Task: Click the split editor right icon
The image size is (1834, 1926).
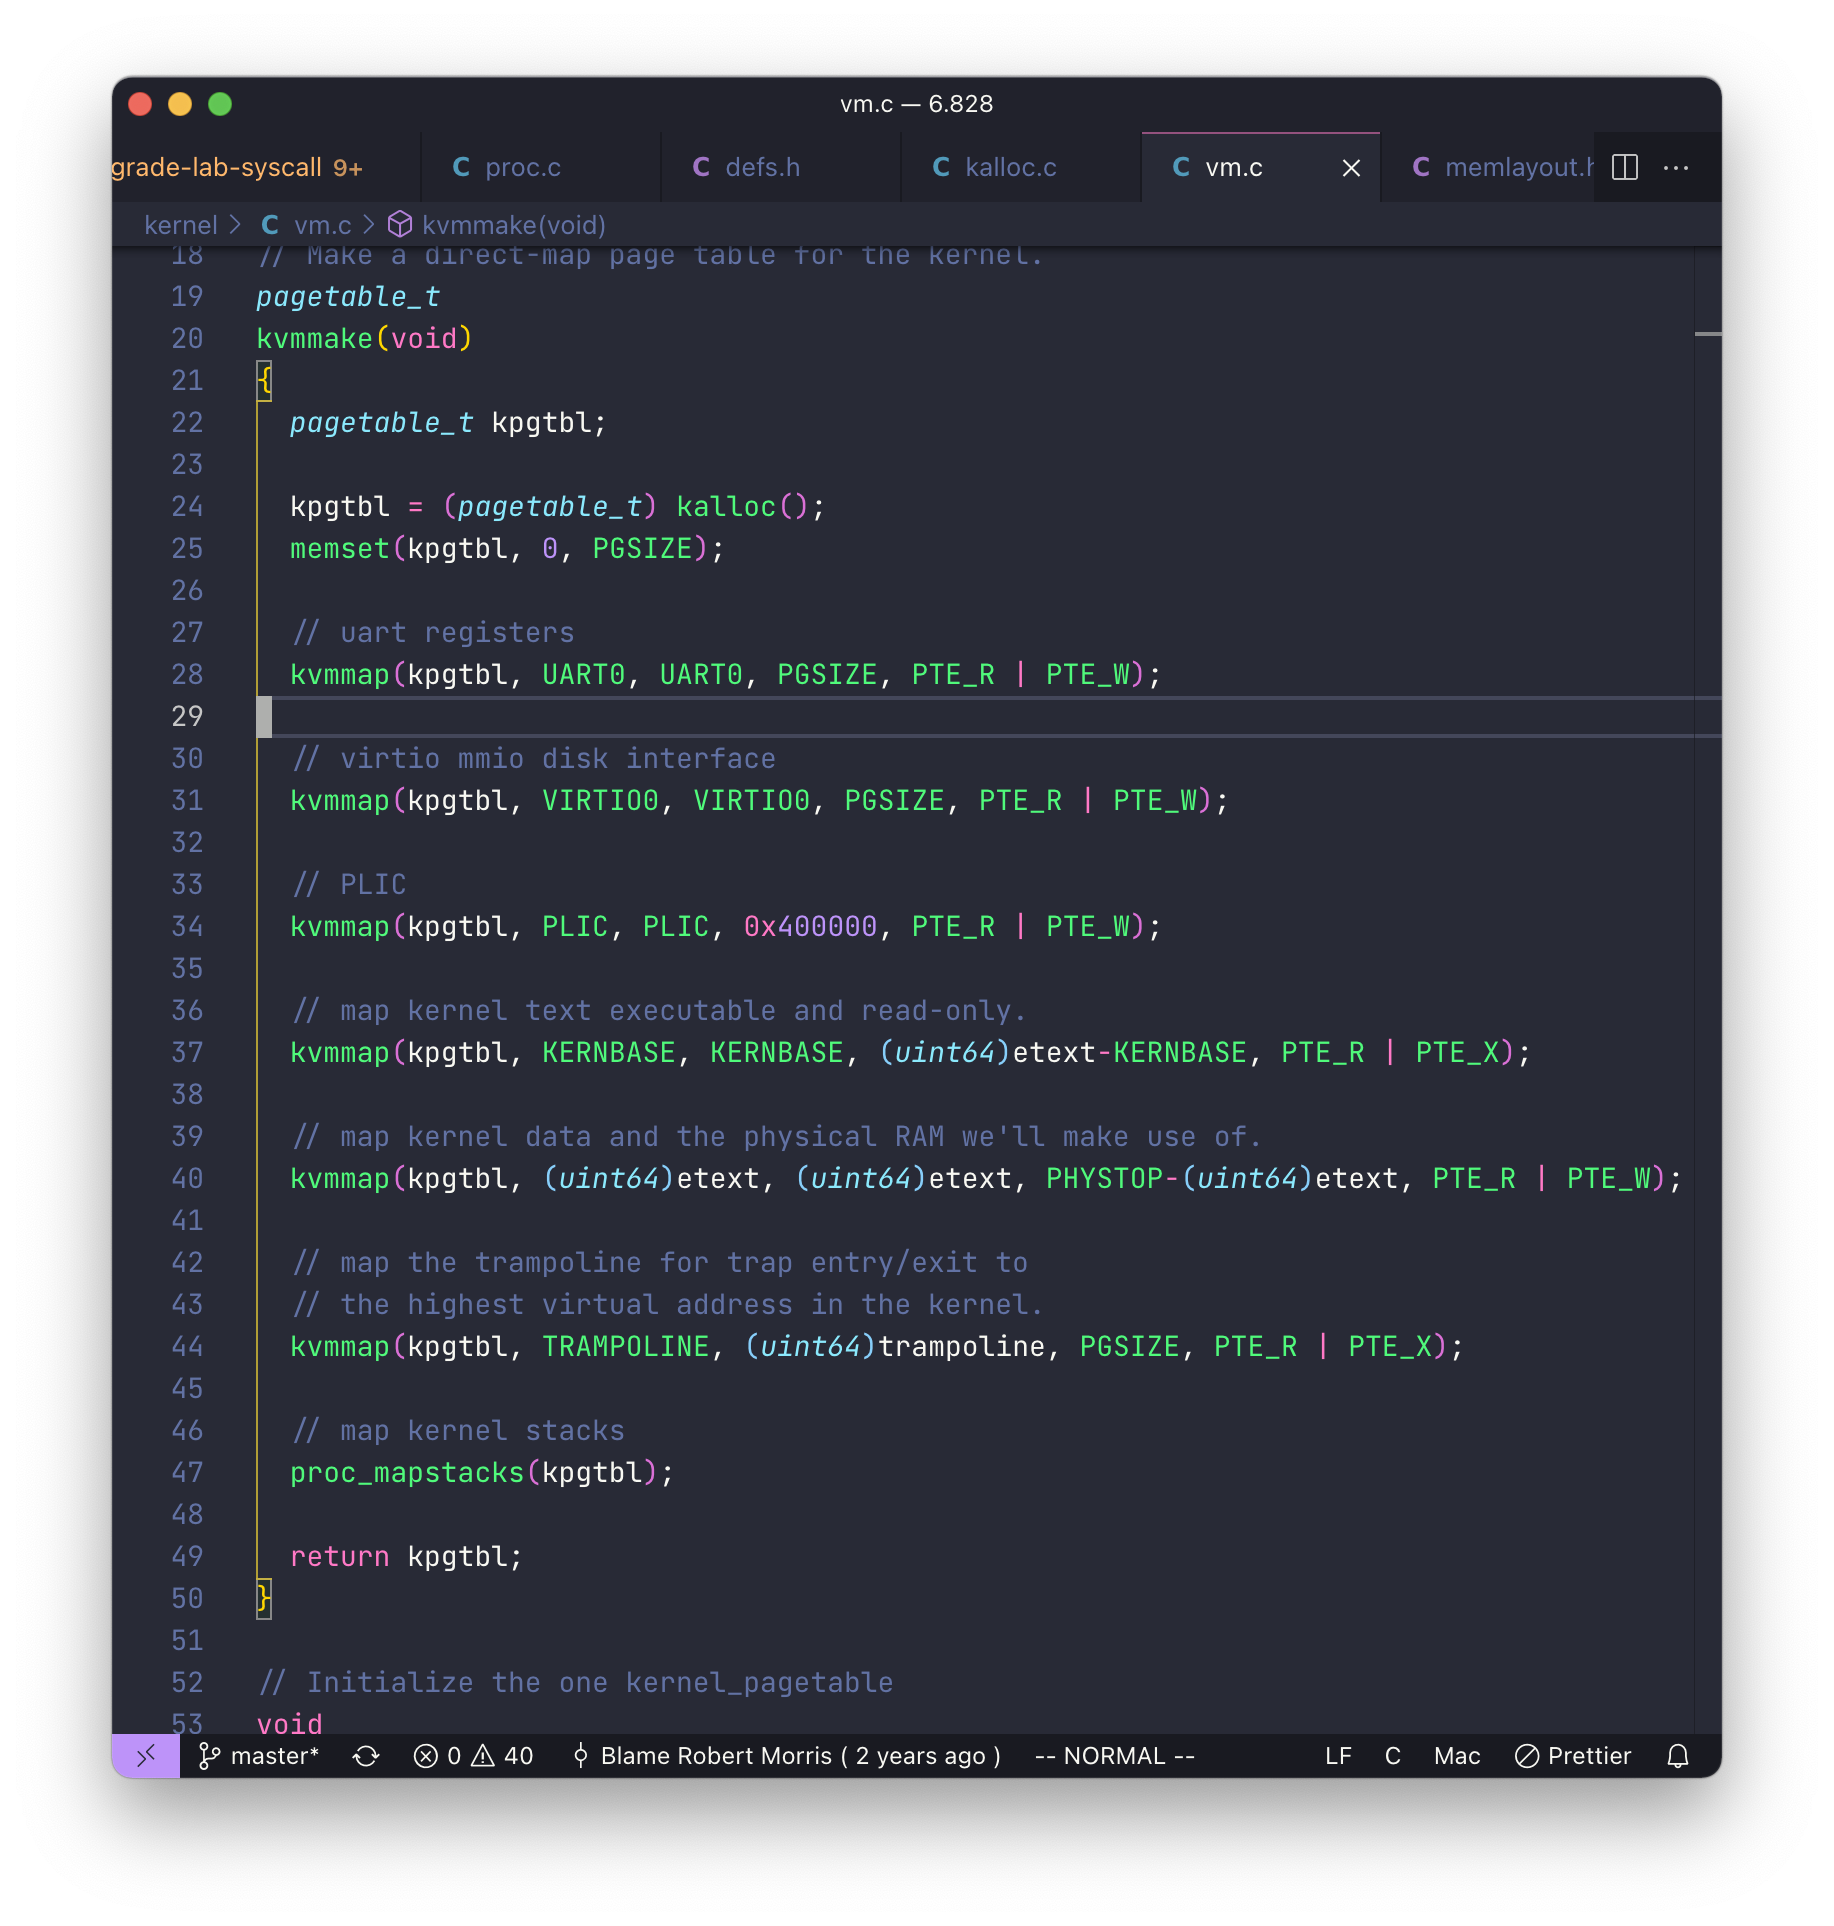Action: (1625, 167)
